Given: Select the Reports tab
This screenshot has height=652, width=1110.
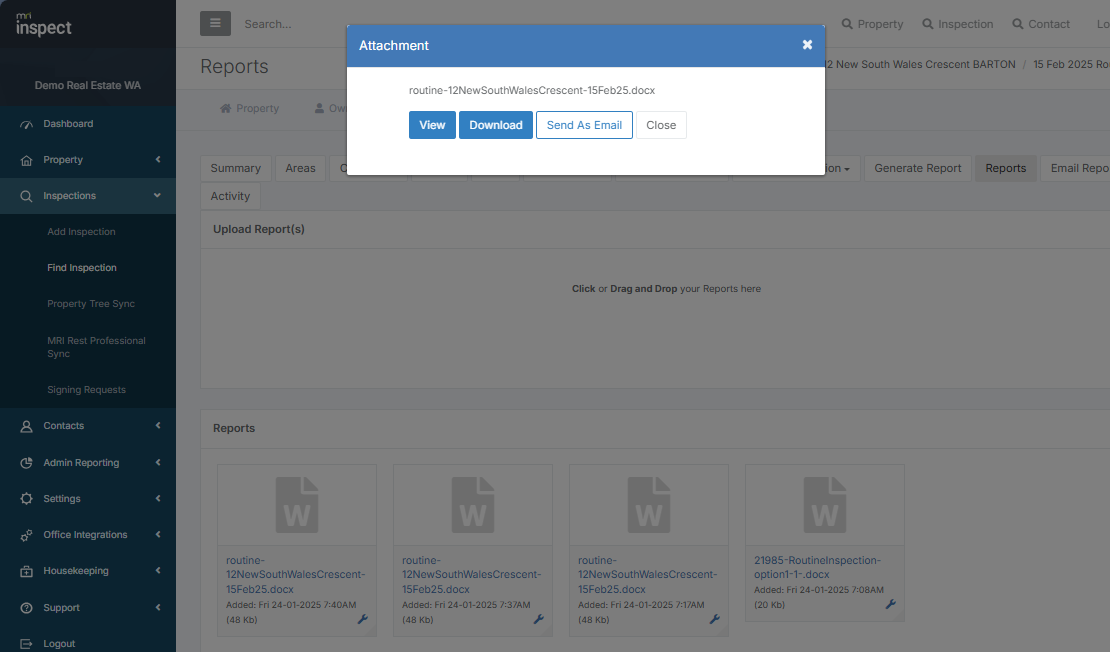Looking at the screenshot, I should coord(1005,168).
